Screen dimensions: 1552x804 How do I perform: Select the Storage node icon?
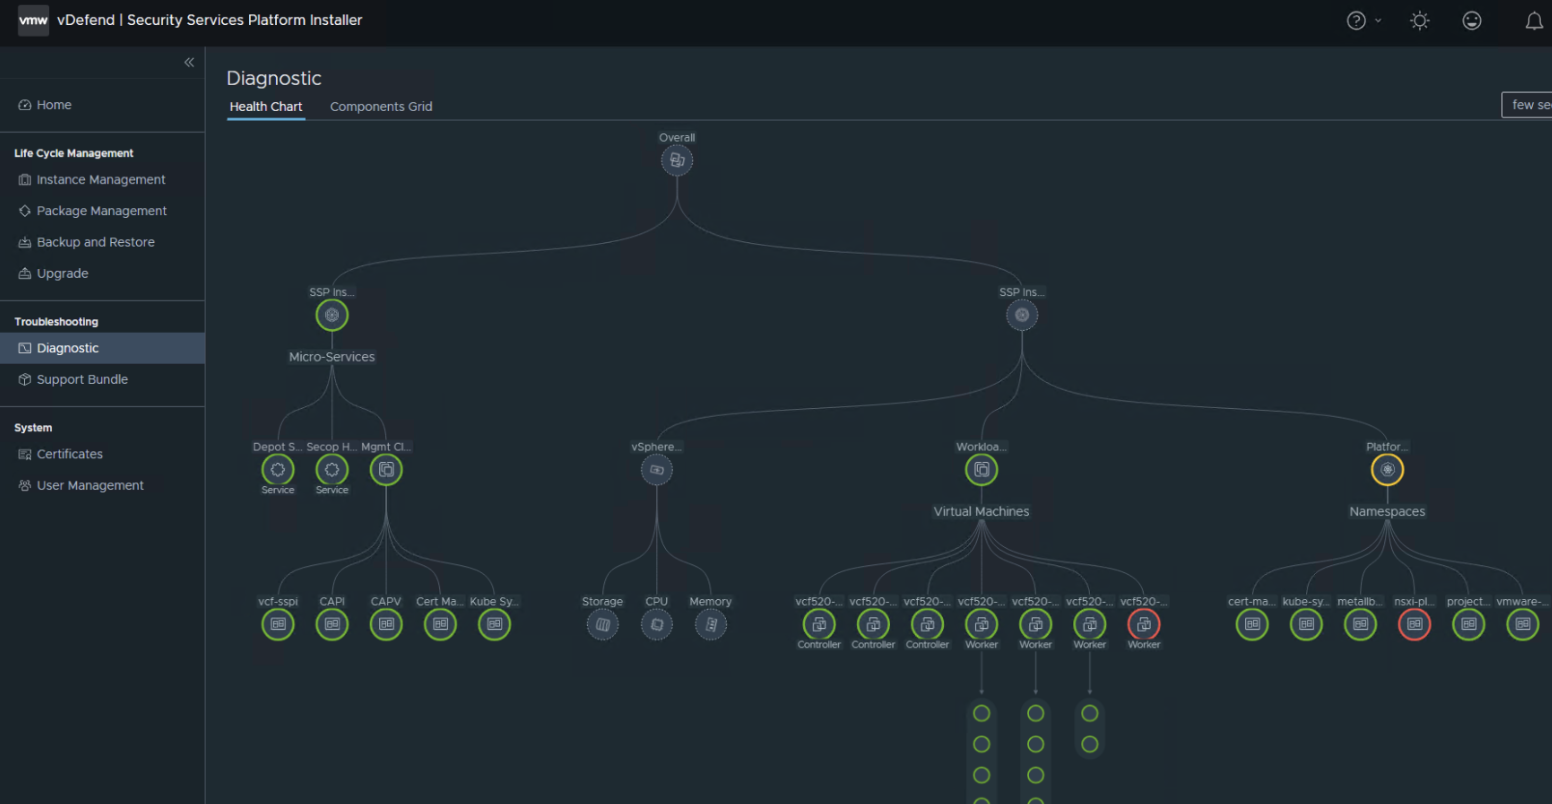[602, 624]
